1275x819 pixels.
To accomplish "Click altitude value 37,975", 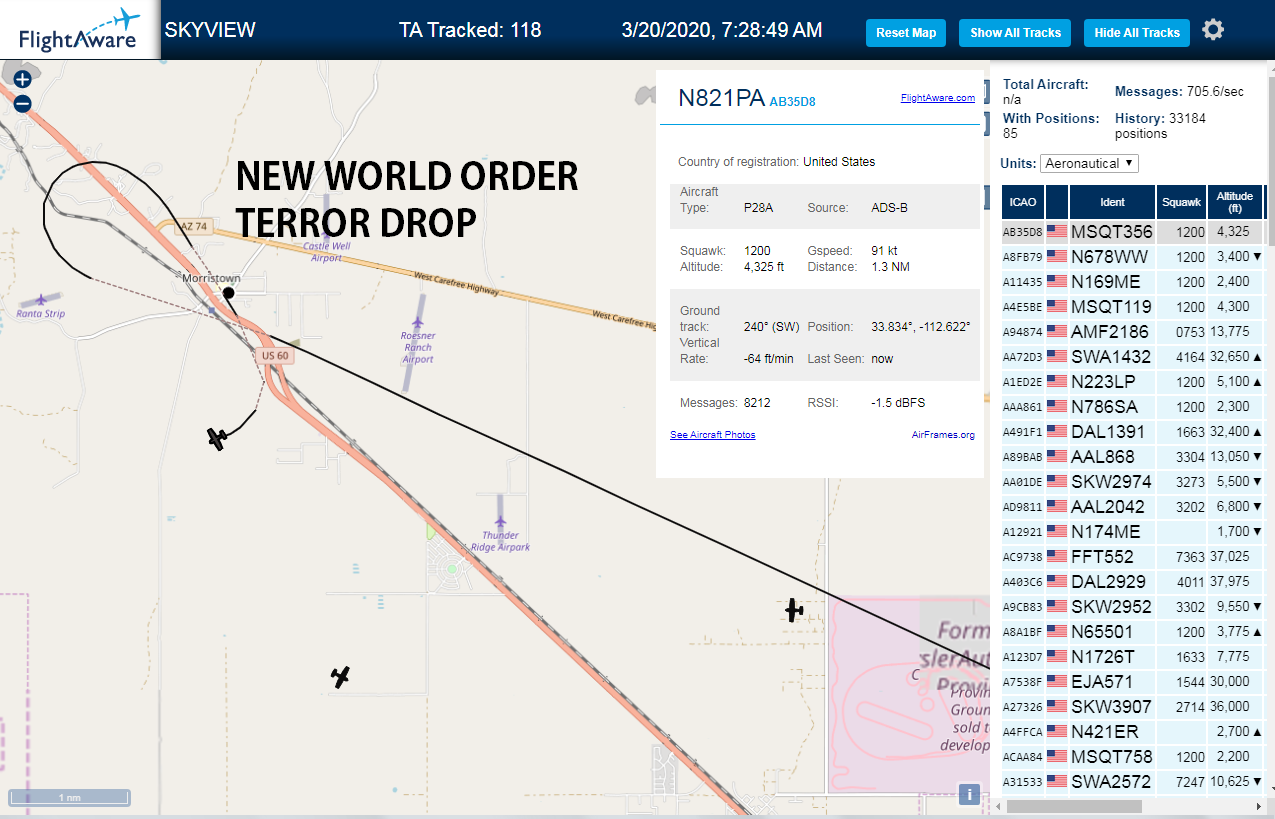I will point(1231,581).
